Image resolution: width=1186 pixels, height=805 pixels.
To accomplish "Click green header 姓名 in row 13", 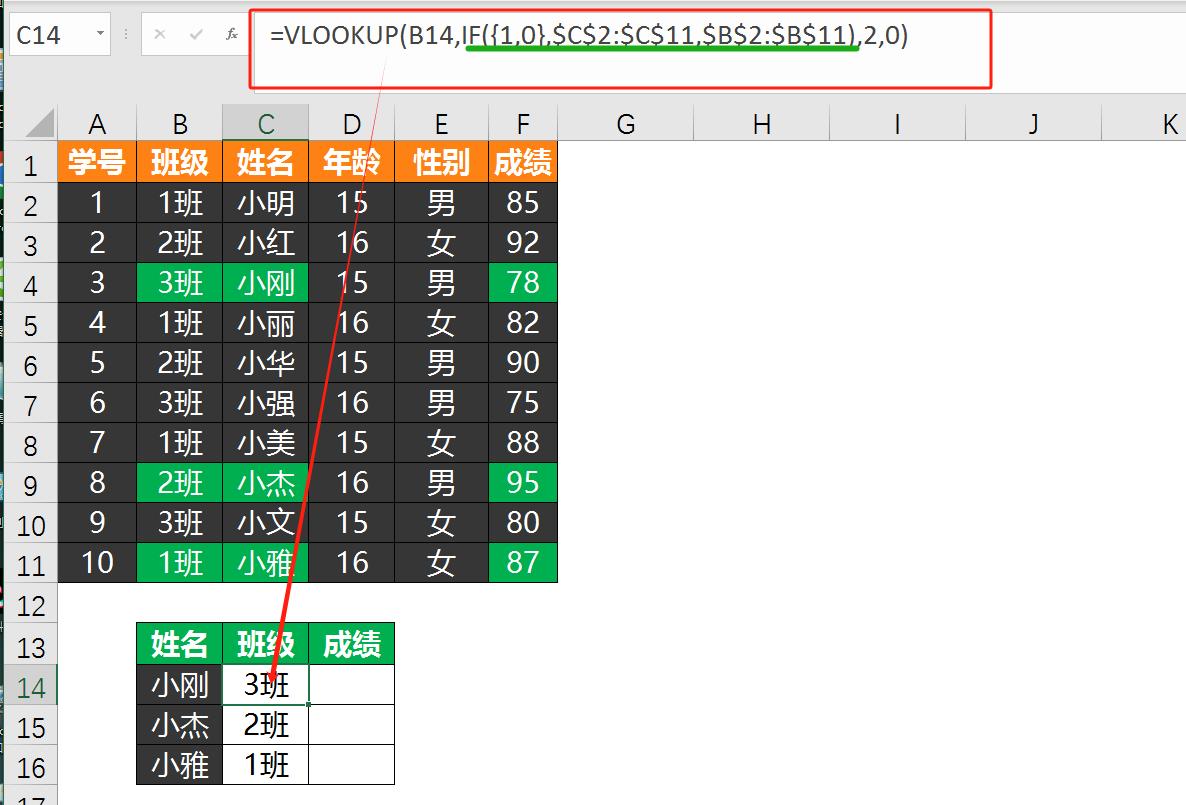I will 179,644.
